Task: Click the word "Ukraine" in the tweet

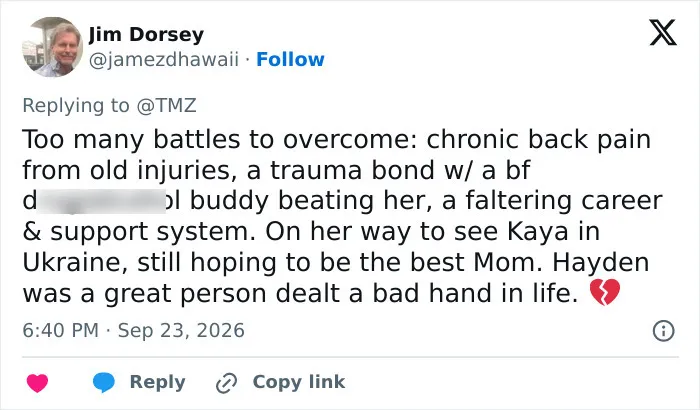Action: click(x=75, y=263)
